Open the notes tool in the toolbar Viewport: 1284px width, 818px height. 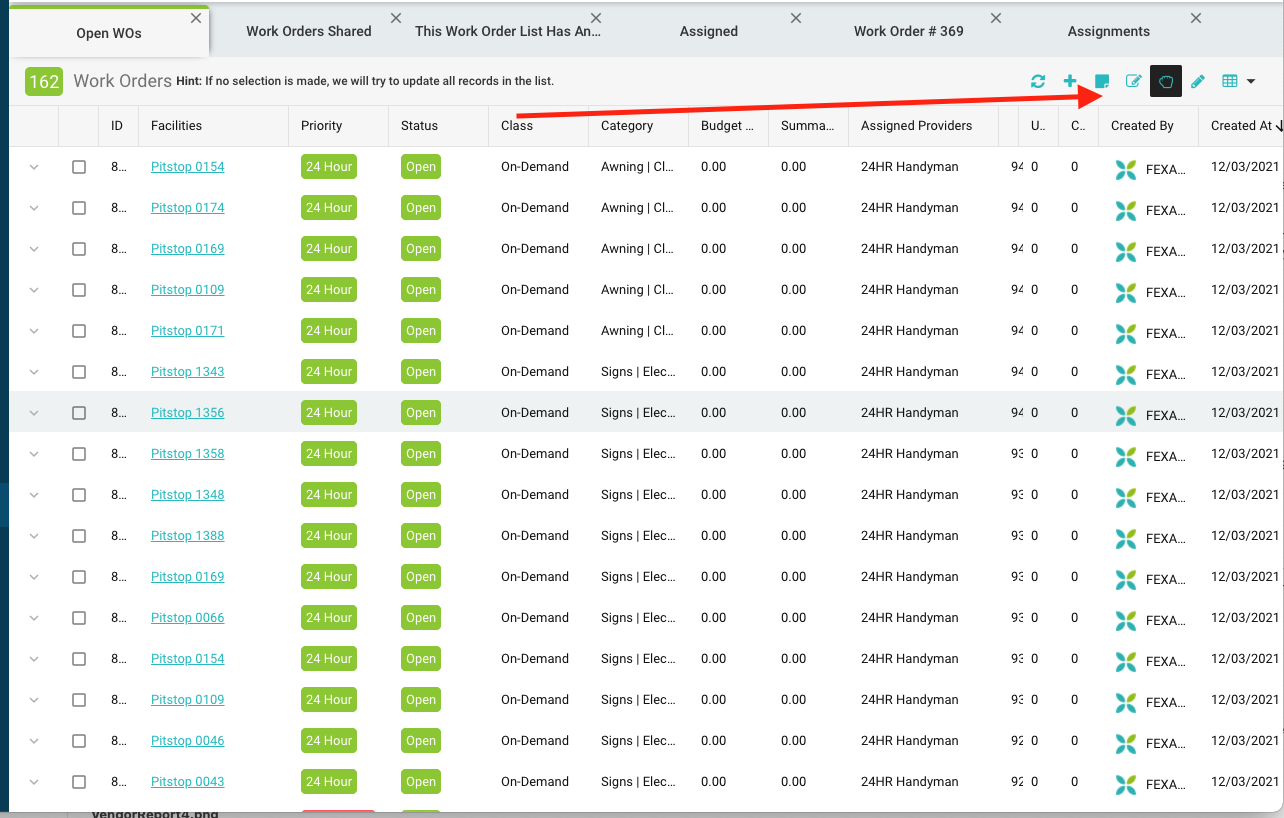pyautogui.click(x=1102, y=81)
